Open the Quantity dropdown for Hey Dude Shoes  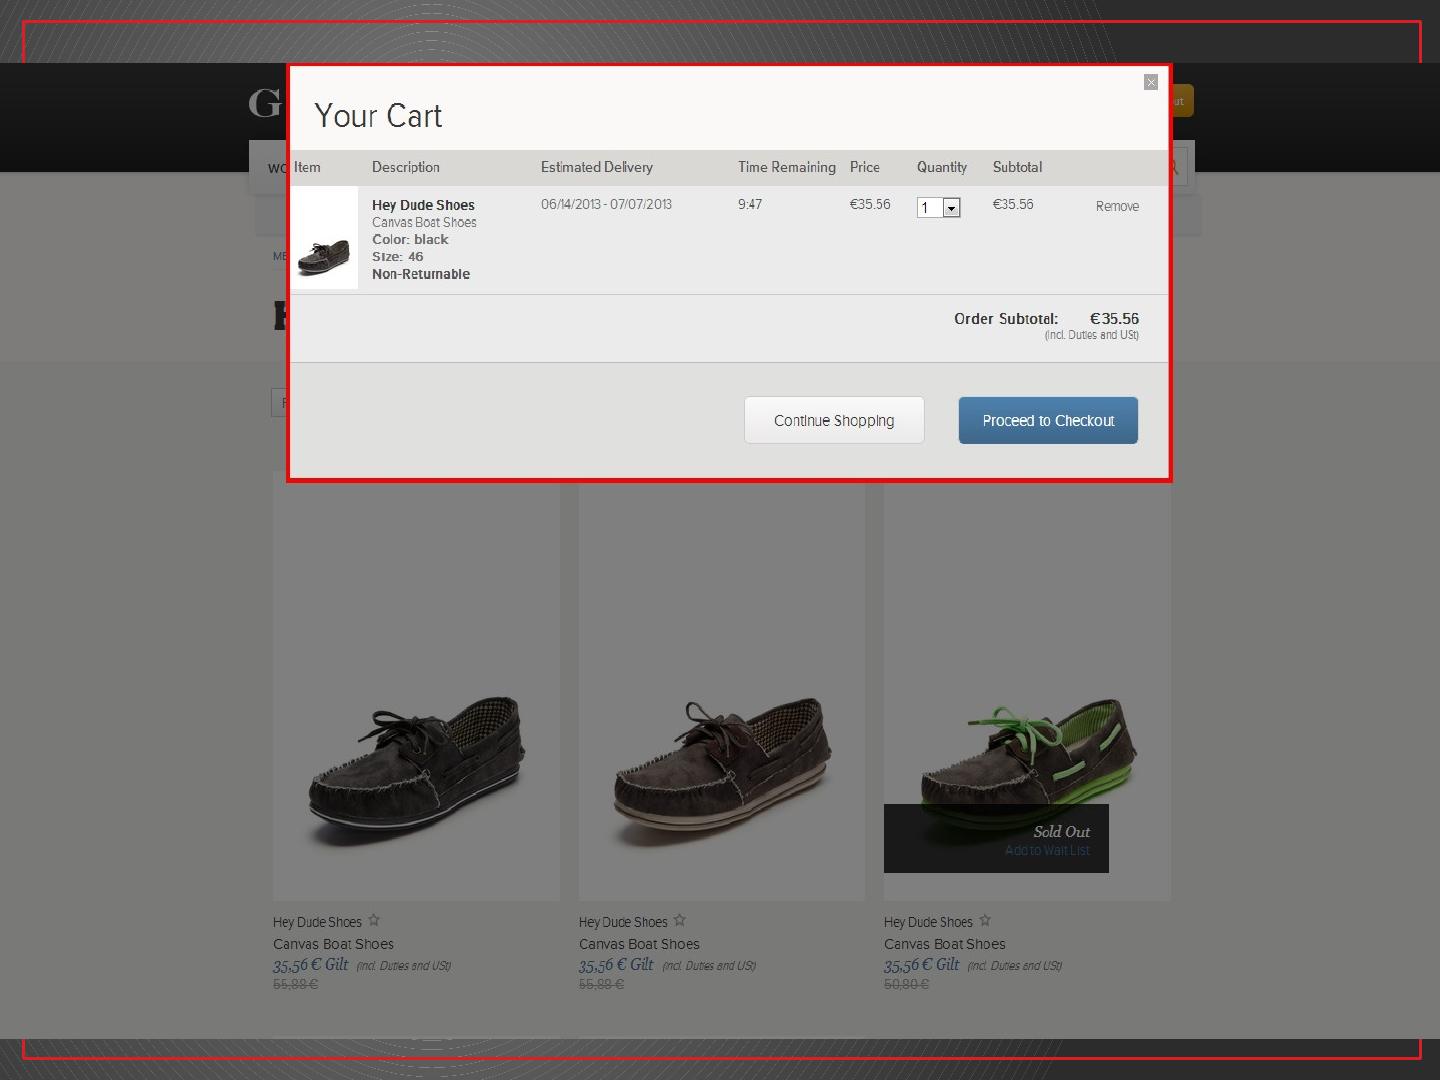click(951, 208)
